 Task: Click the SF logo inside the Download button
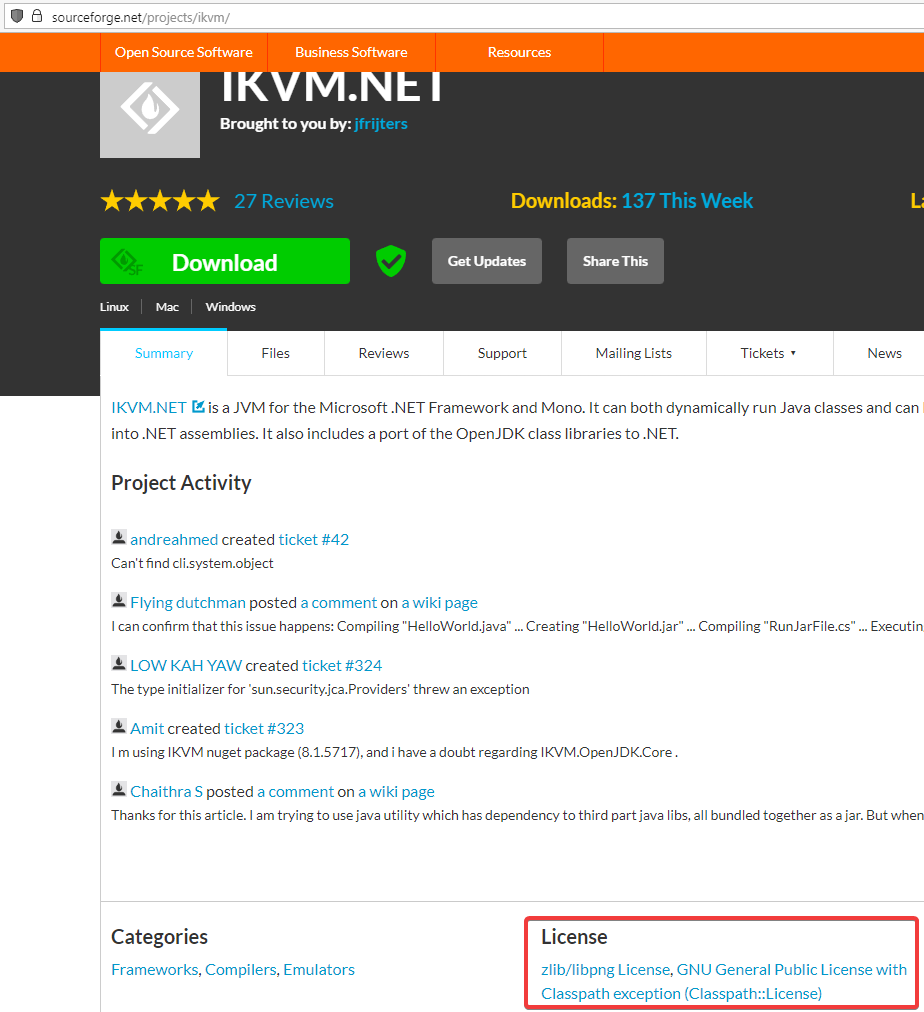point(127,261)
